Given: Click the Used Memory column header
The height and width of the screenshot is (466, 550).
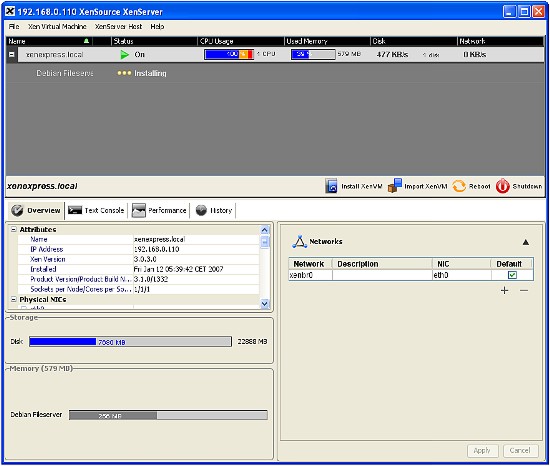Looking at the screenshot, I should (x=327, y=41).
